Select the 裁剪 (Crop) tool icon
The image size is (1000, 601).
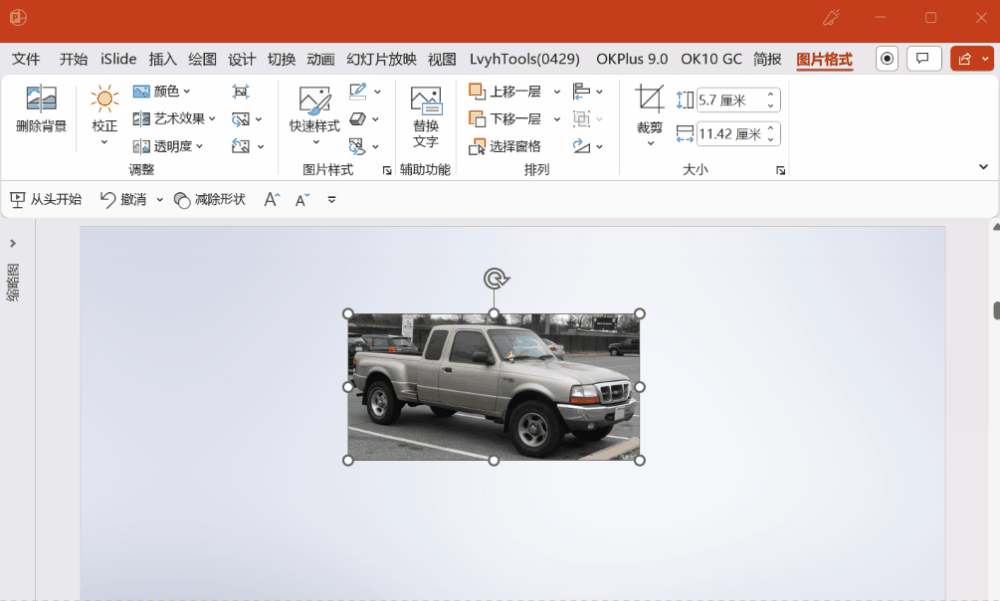click(649, 99)
